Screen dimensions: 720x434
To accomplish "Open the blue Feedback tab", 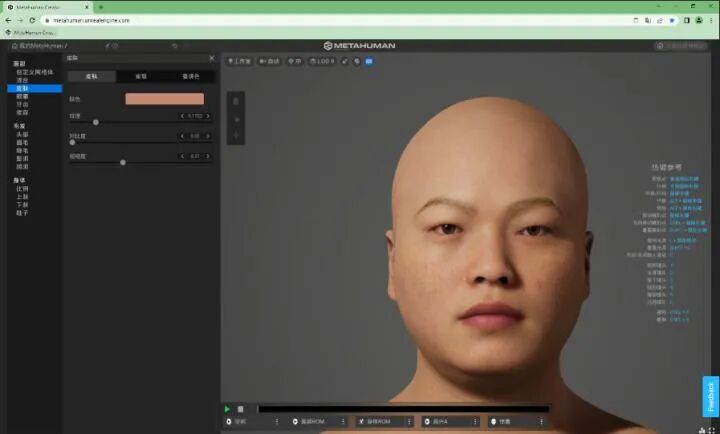I will click(711, 397).
